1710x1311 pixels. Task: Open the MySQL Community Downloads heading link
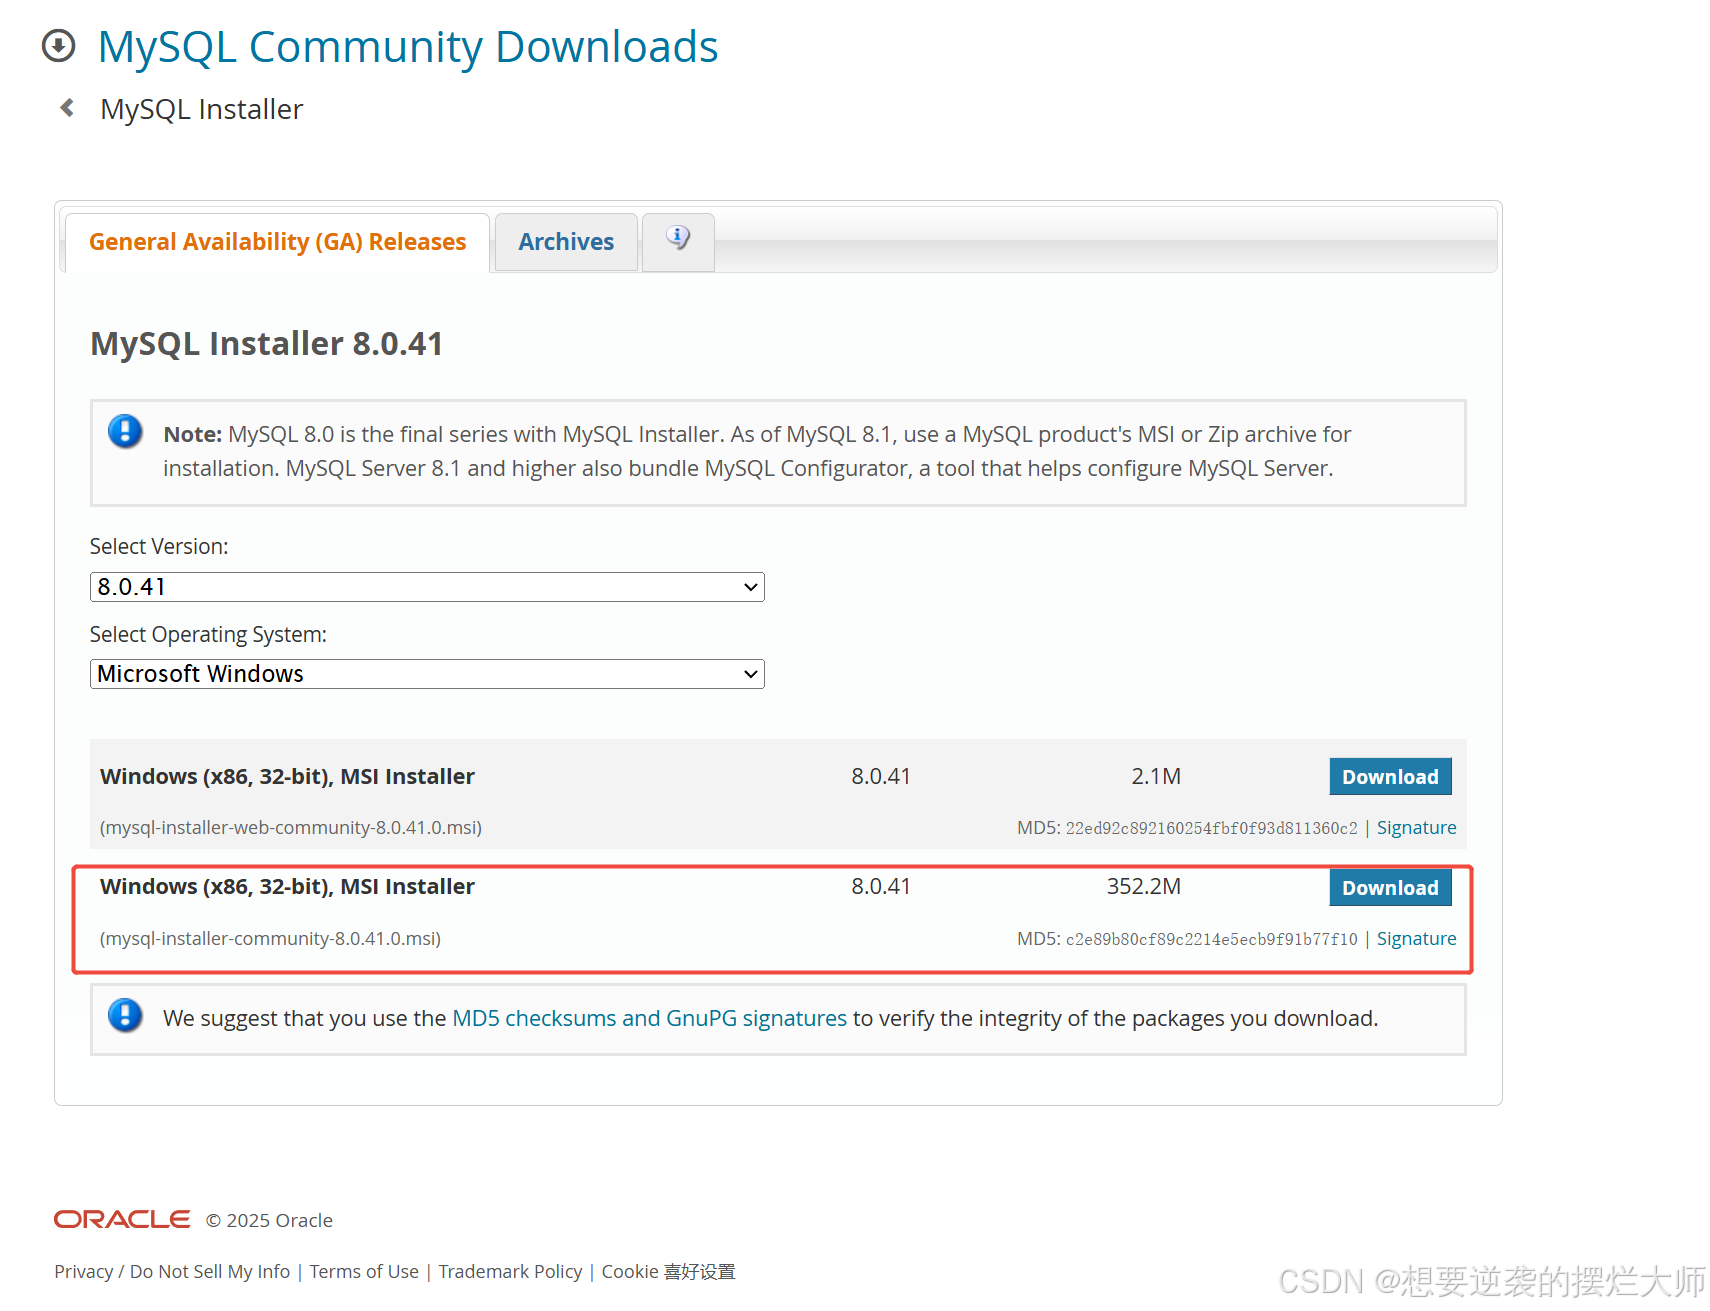(408, 47)
